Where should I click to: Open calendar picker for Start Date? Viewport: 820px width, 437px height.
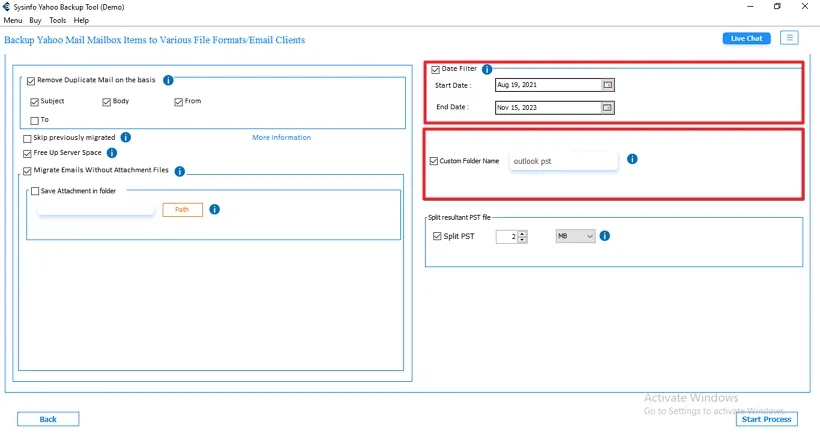click(x=607, y=85)
